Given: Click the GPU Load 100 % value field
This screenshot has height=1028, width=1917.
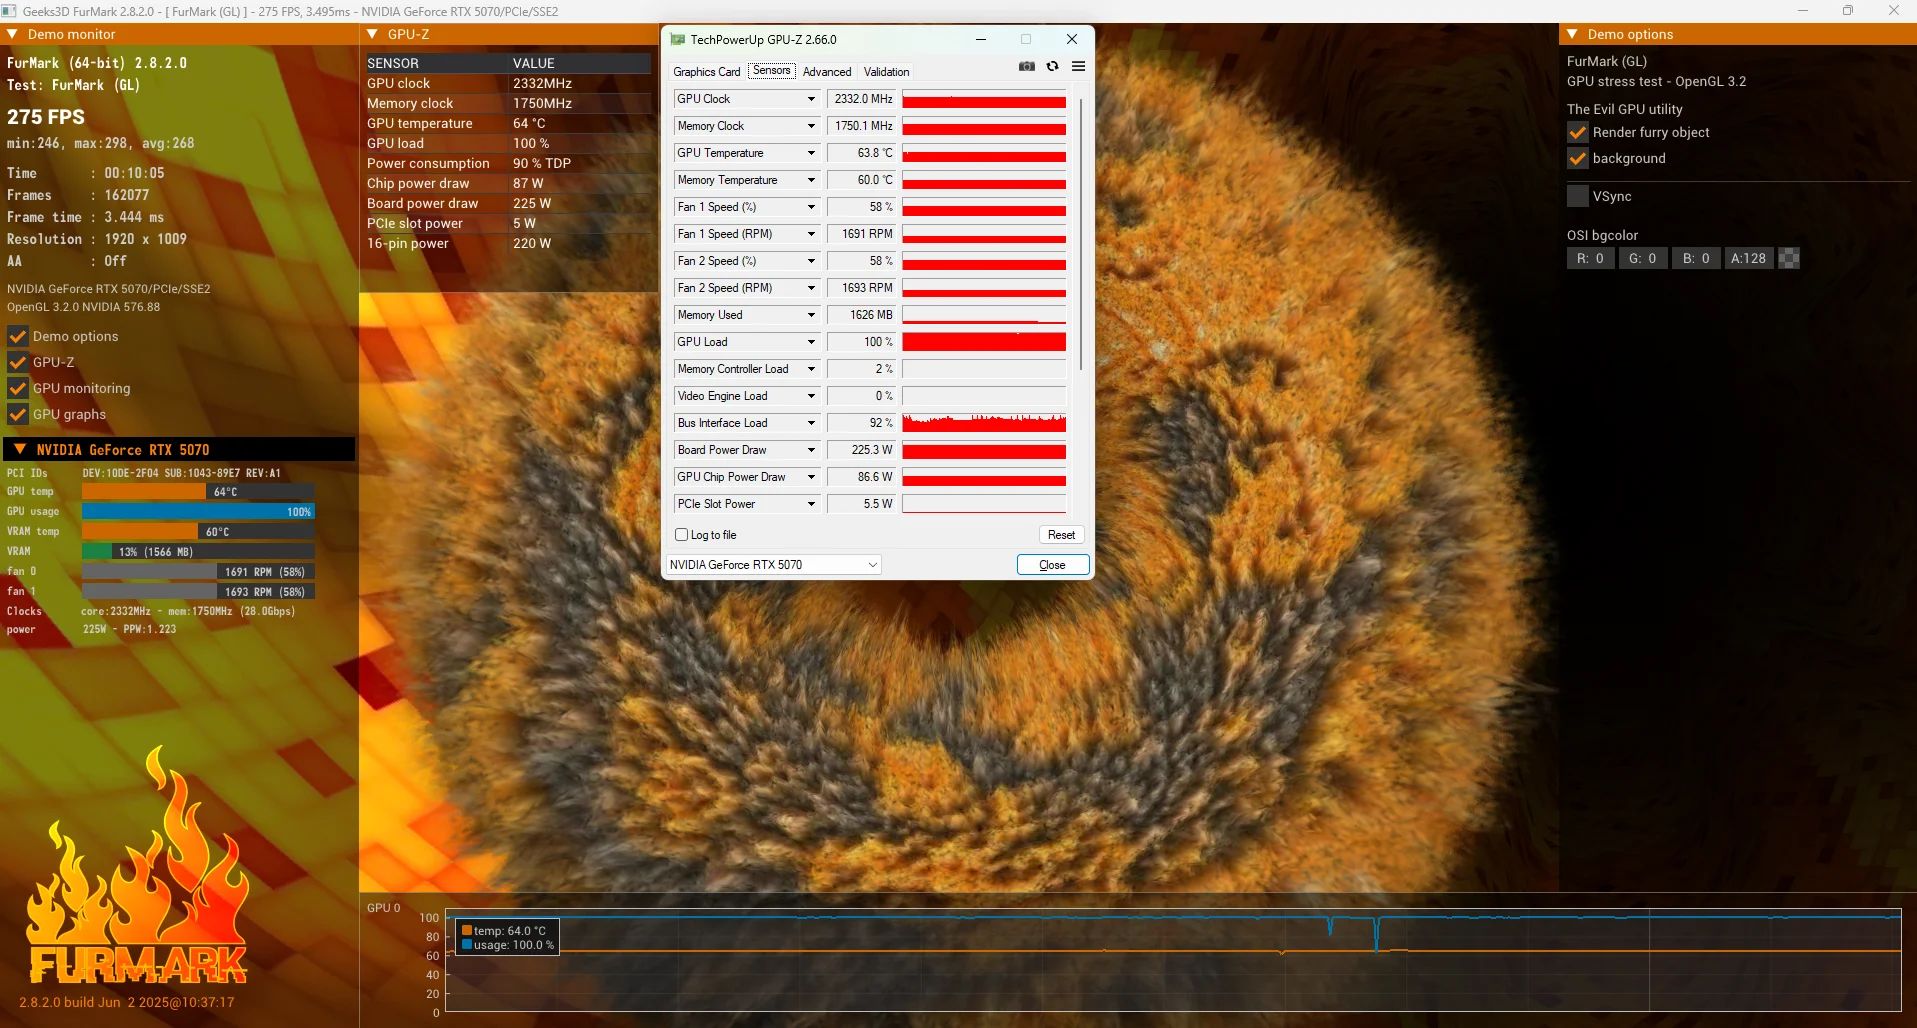Looking at the screenshot, I should coord(862,342).
